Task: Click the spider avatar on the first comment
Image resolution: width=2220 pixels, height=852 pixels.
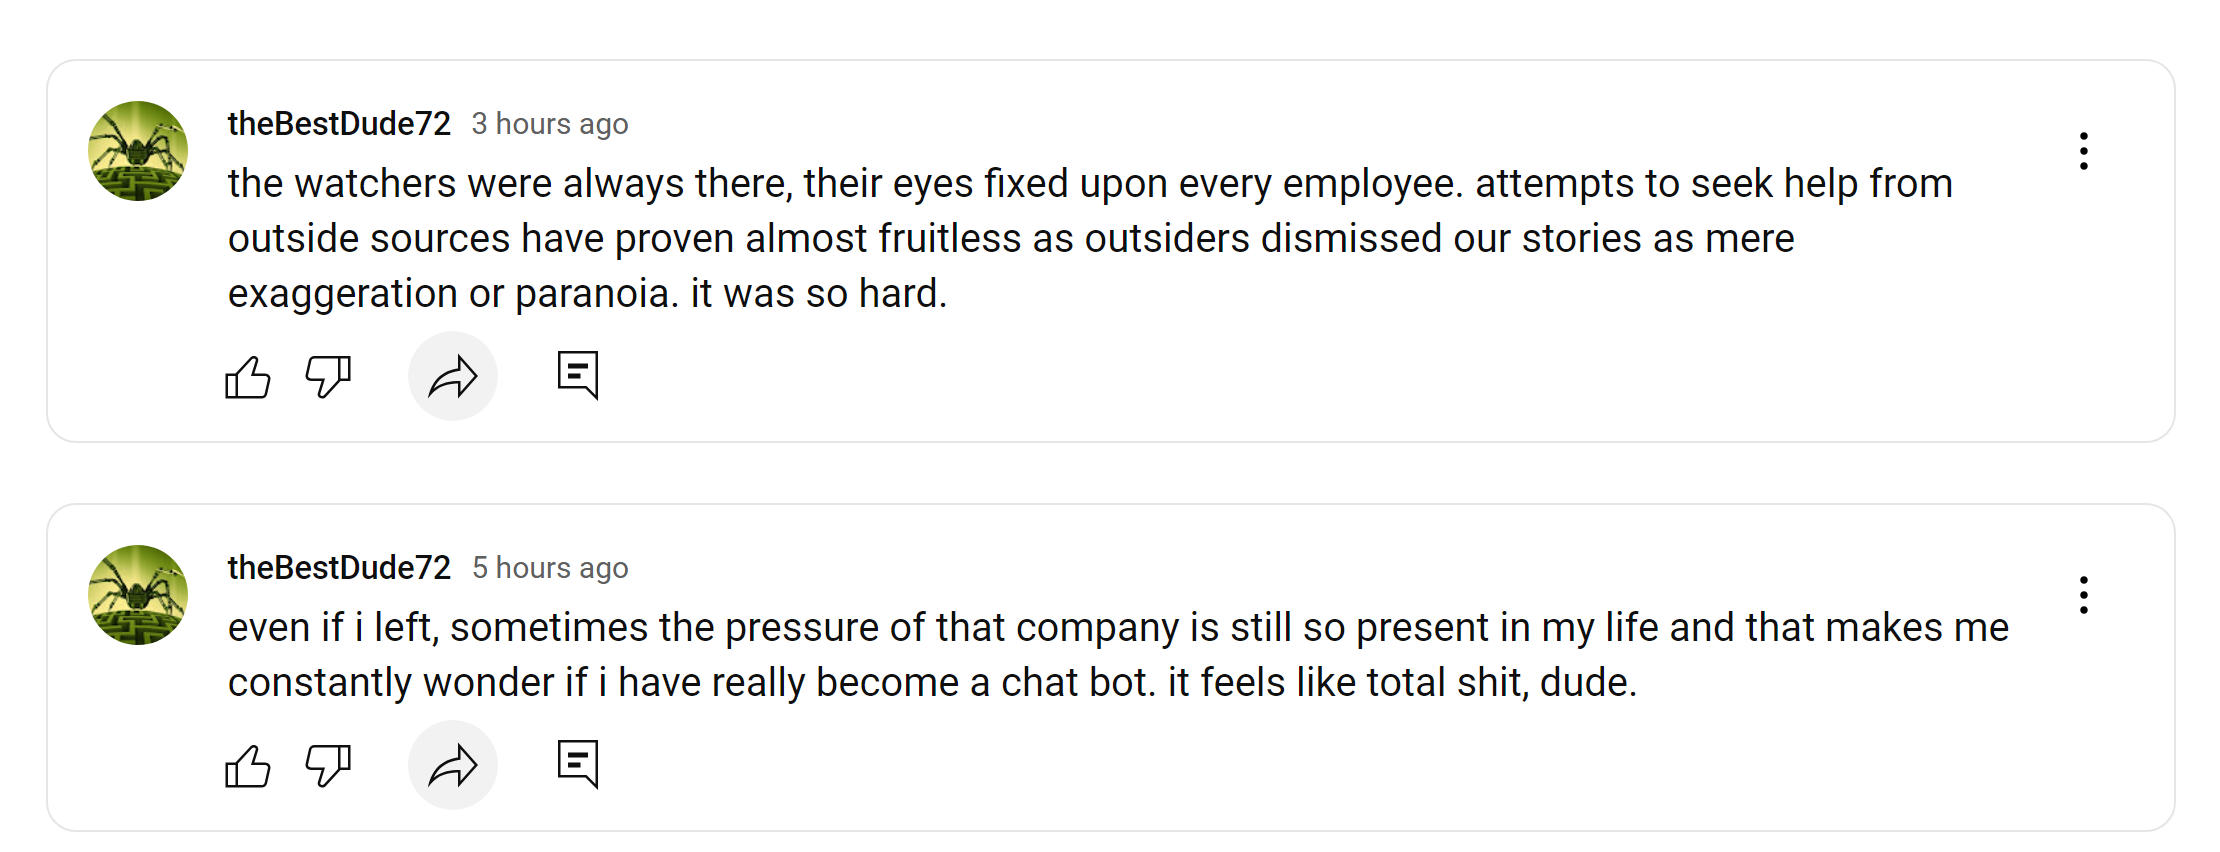Action: (x=138, y=151)
